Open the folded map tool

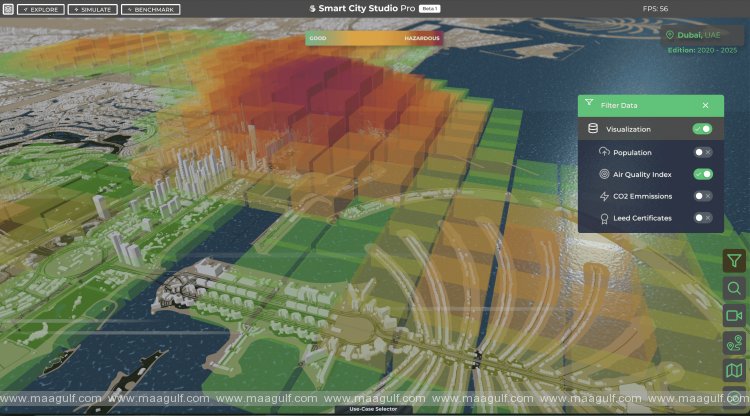coord(734,370)
